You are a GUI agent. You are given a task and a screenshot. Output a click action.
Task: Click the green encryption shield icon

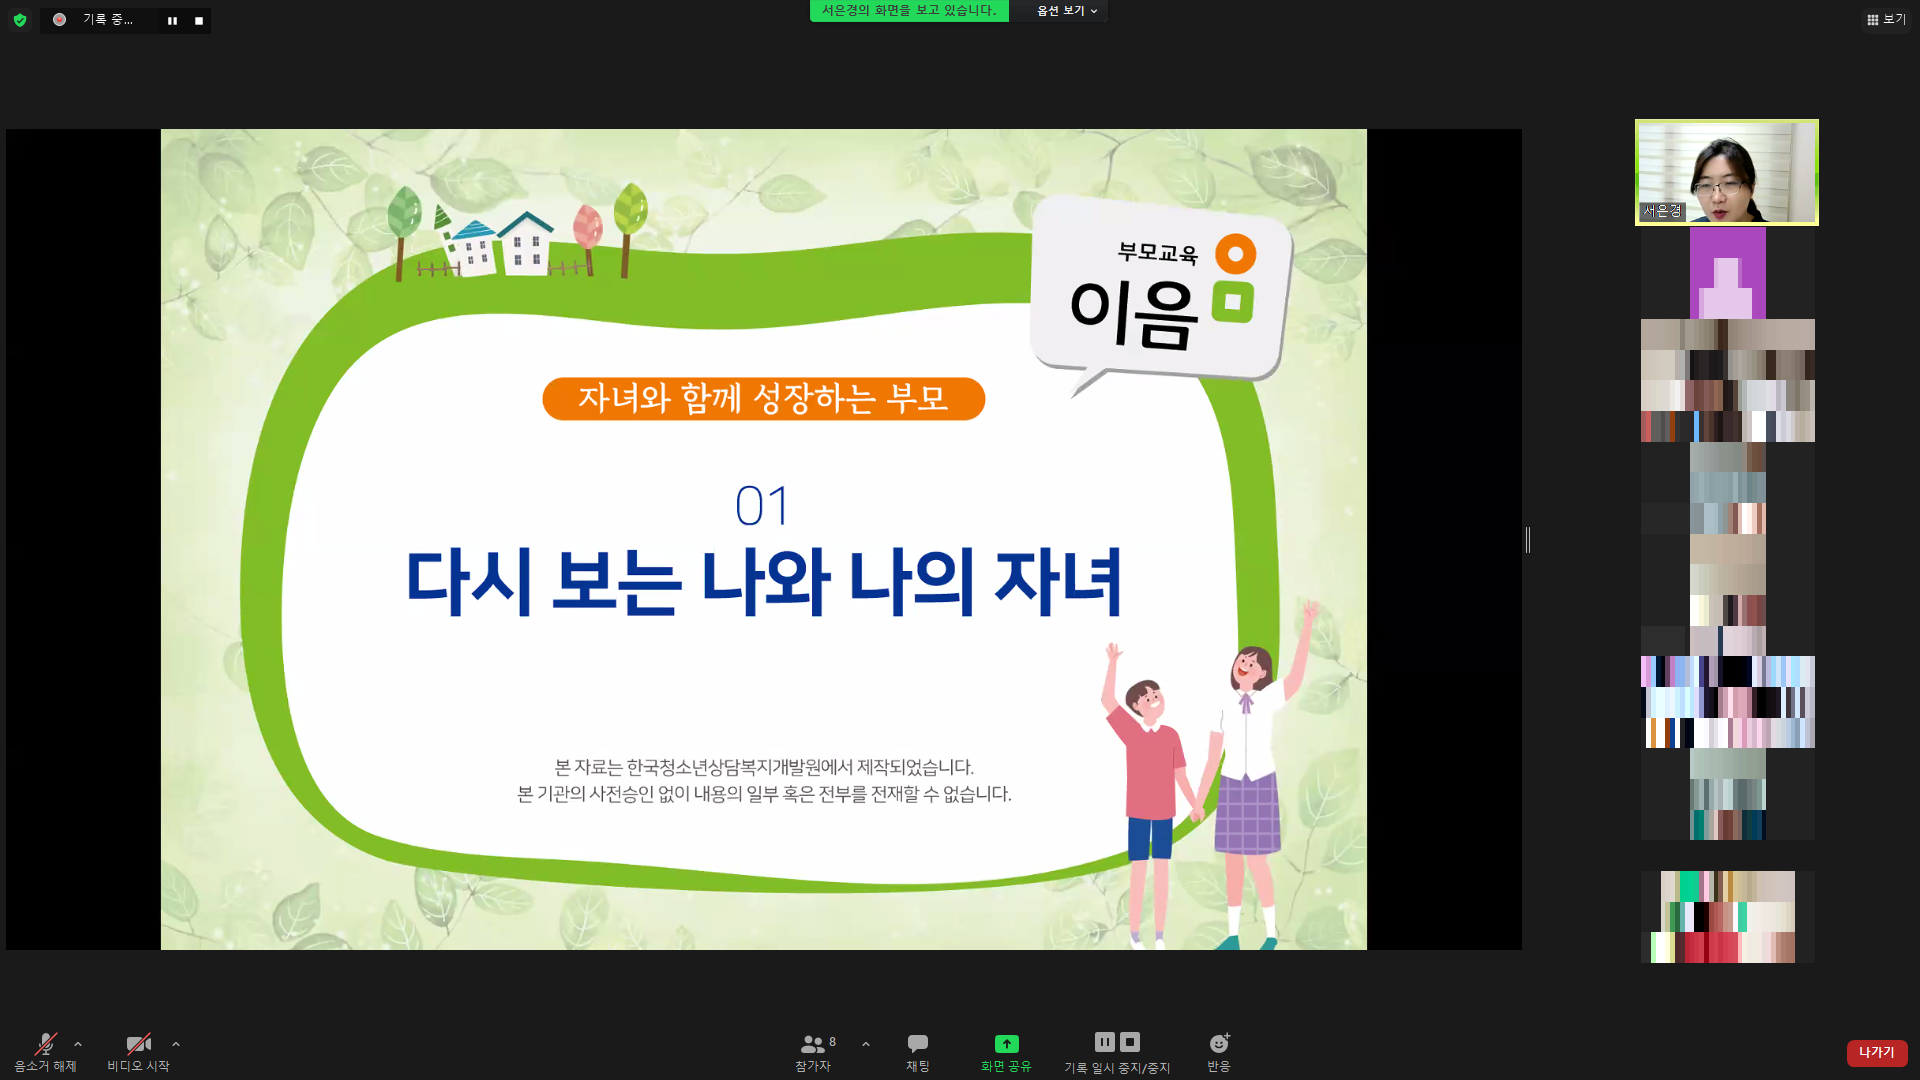pyautogui.click(x=20, y=20)
